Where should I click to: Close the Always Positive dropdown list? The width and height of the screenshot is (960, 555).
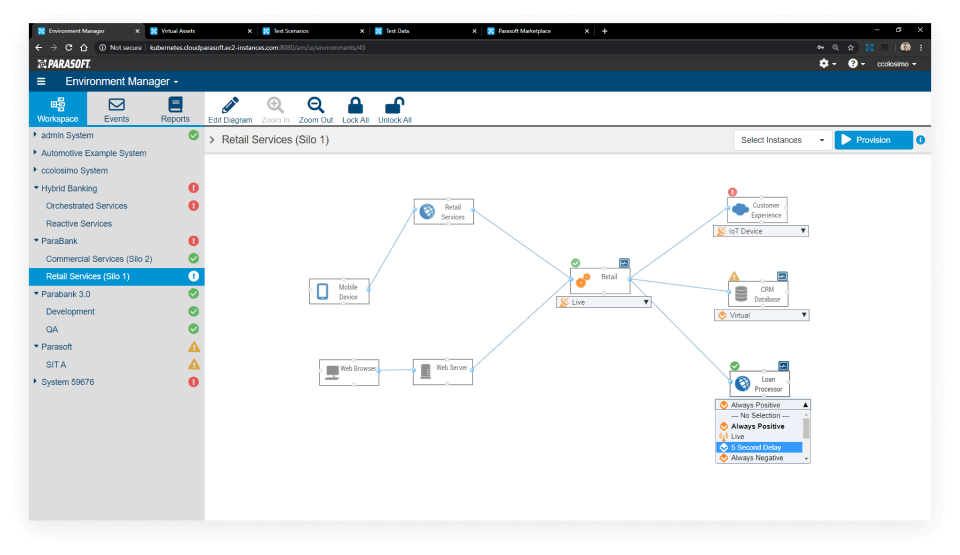point(763,405)
